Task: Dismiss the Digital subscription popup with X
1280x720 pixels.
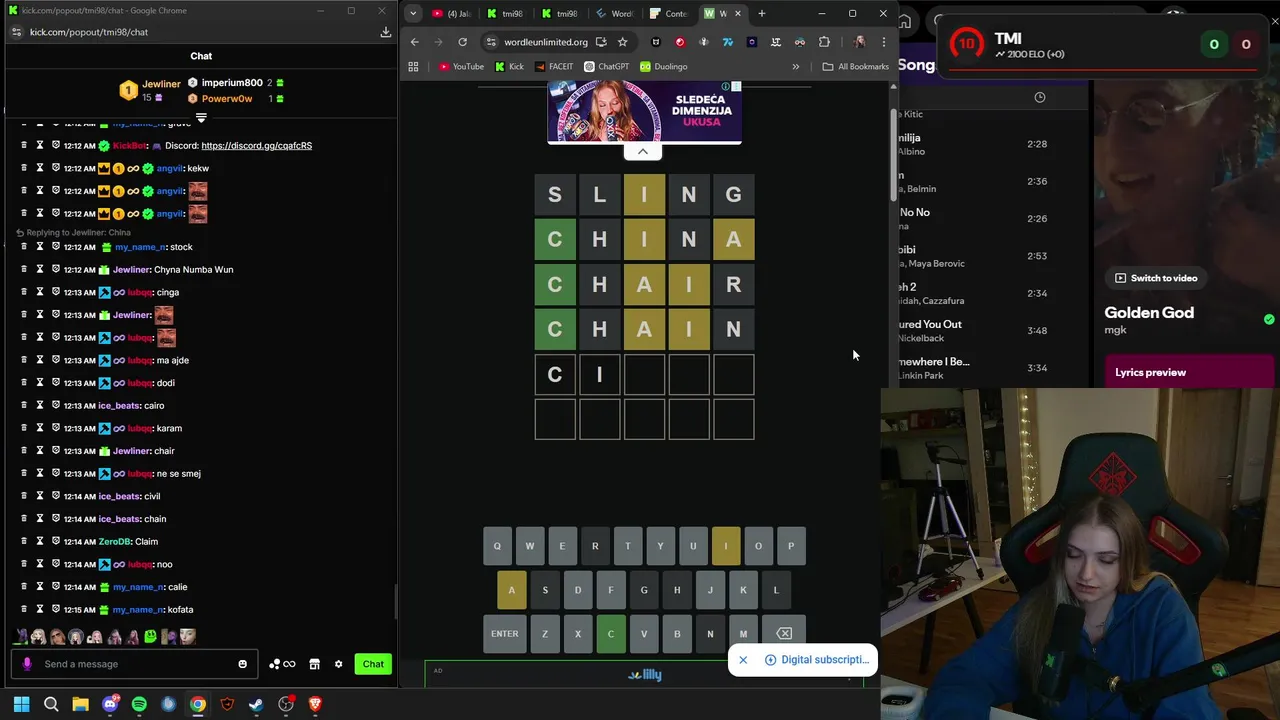Action: [x=743, y=660]
